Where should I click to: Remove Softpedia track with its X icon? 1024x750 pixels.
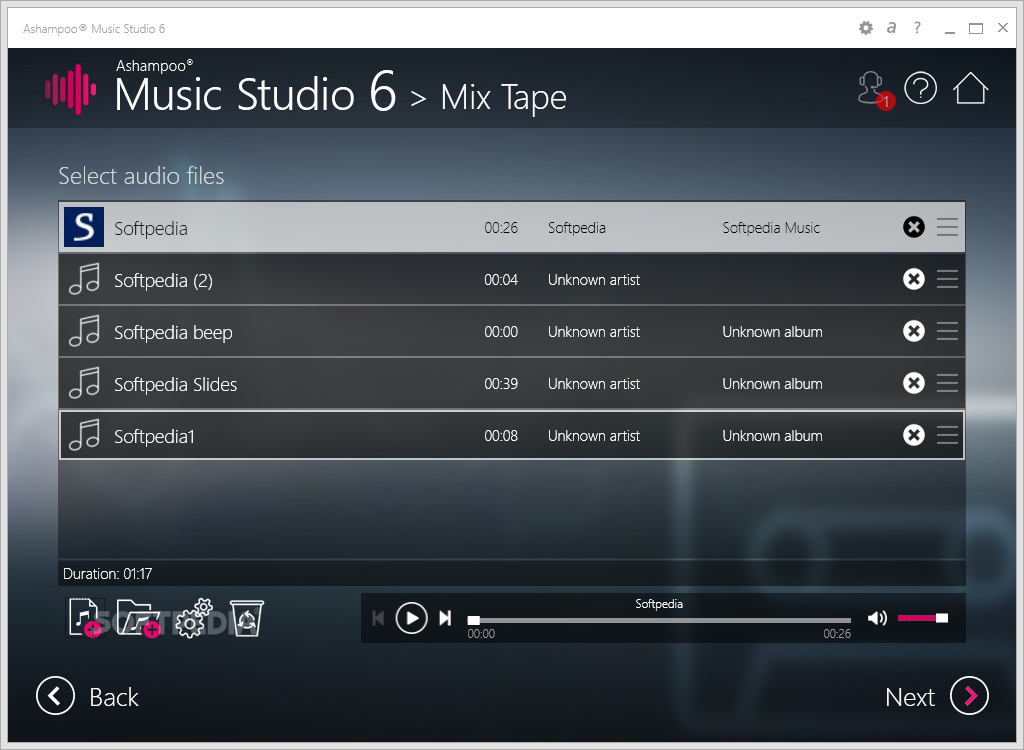914,227
